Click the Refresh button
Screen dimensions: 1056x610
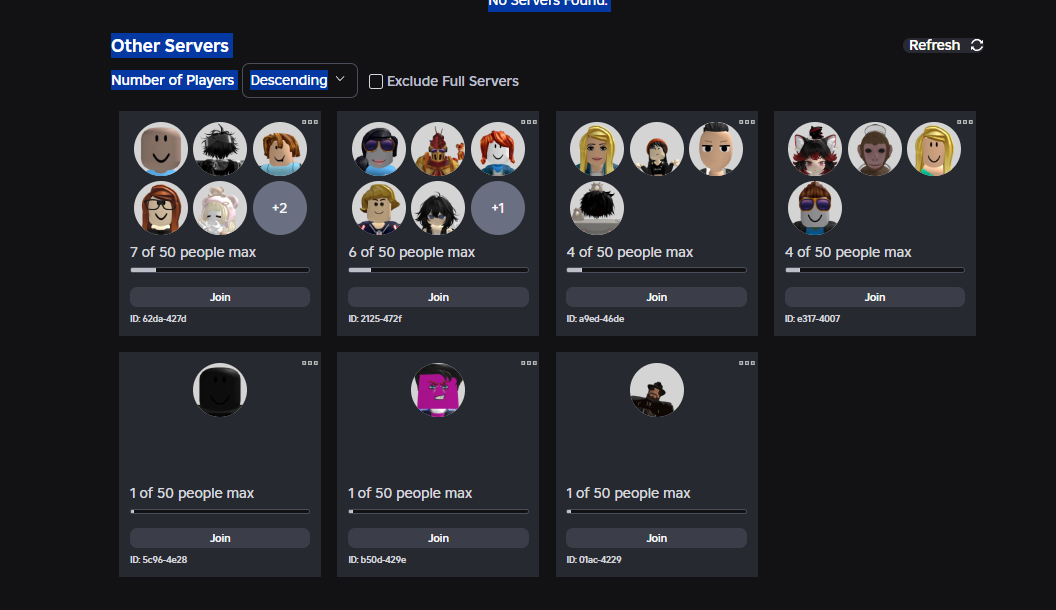[935, 44]
